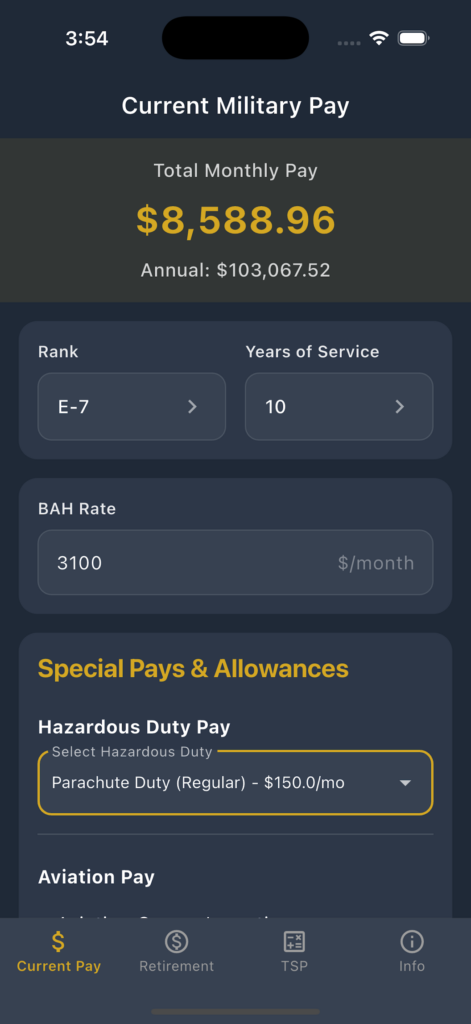Open the Info circle icon
The width and height of the screenshot is (471, 1024).
(x=412, y=941)
